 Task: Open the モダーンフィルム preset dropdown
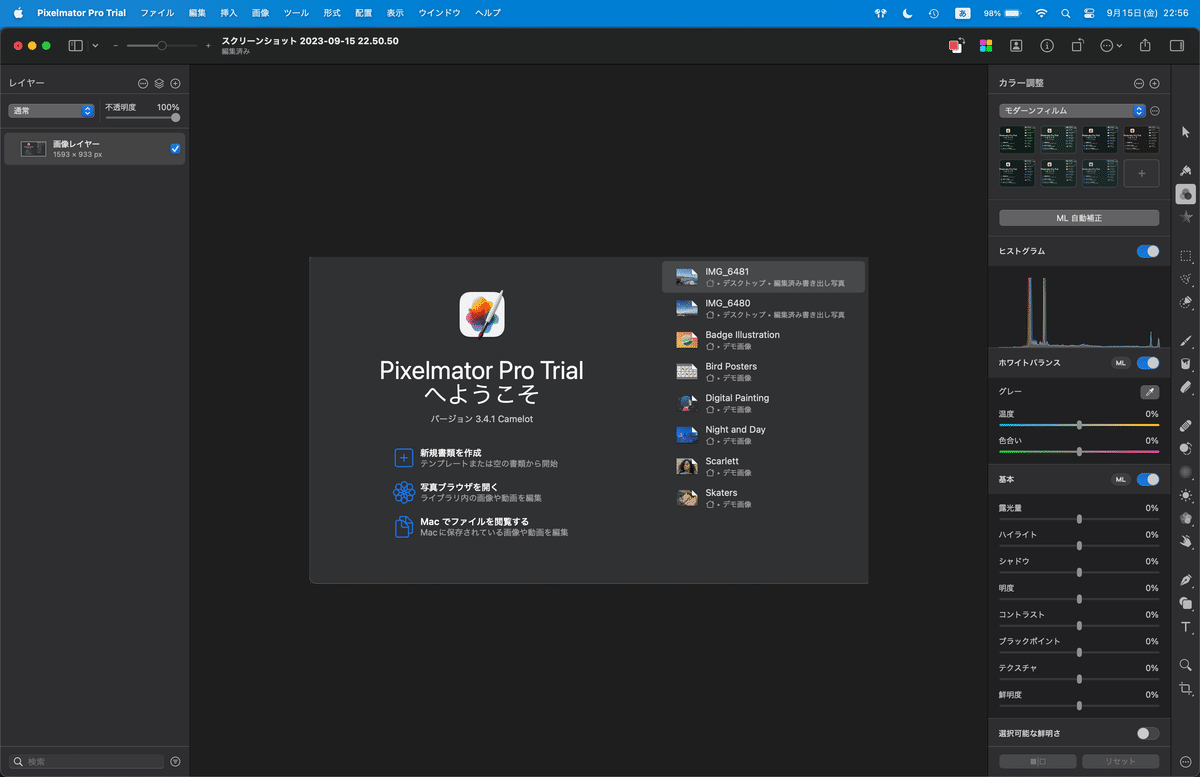coord(1072,111)
